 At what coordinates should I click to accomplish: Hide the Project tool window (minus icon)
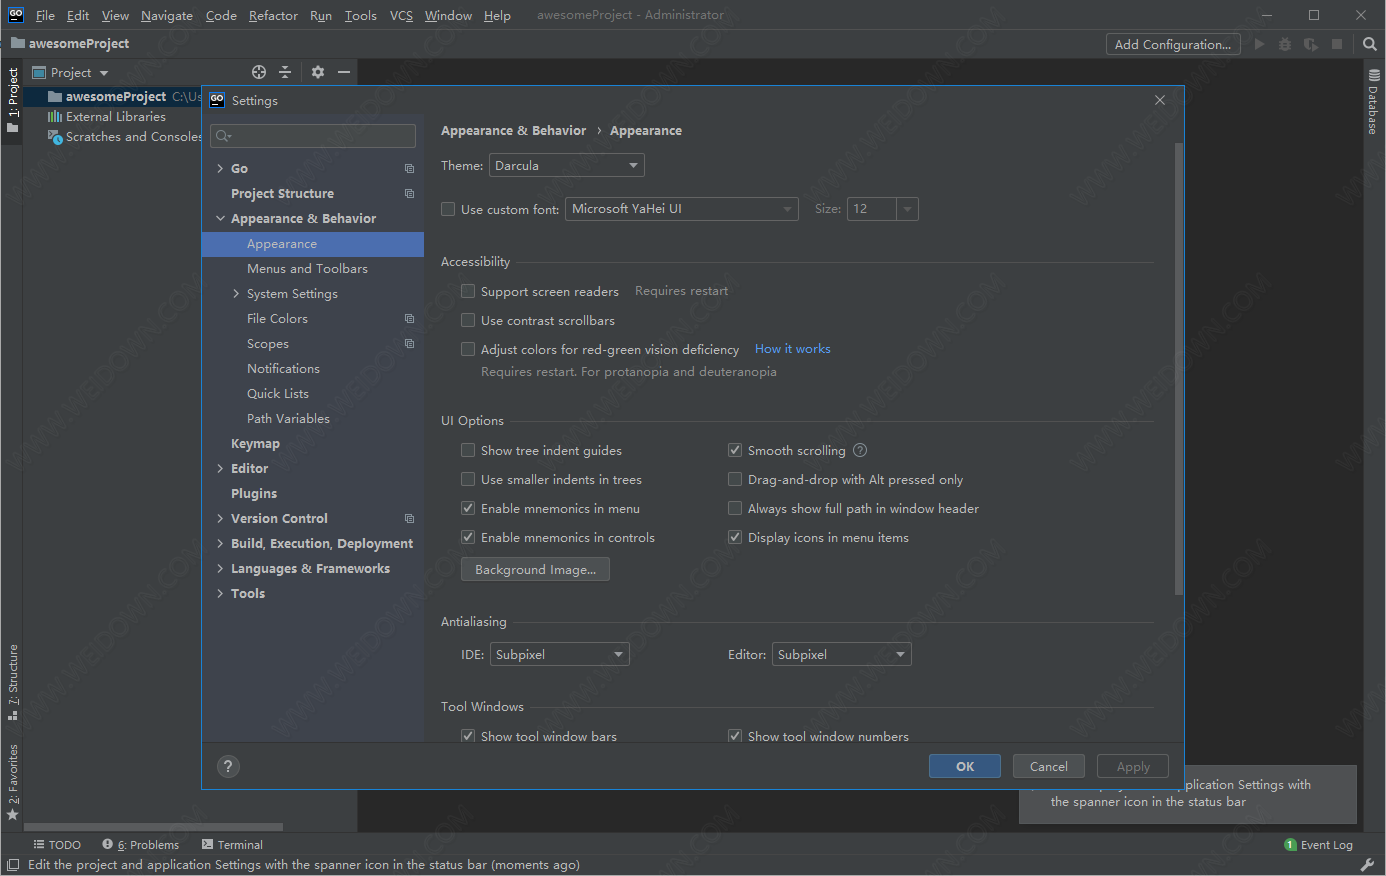344,72
